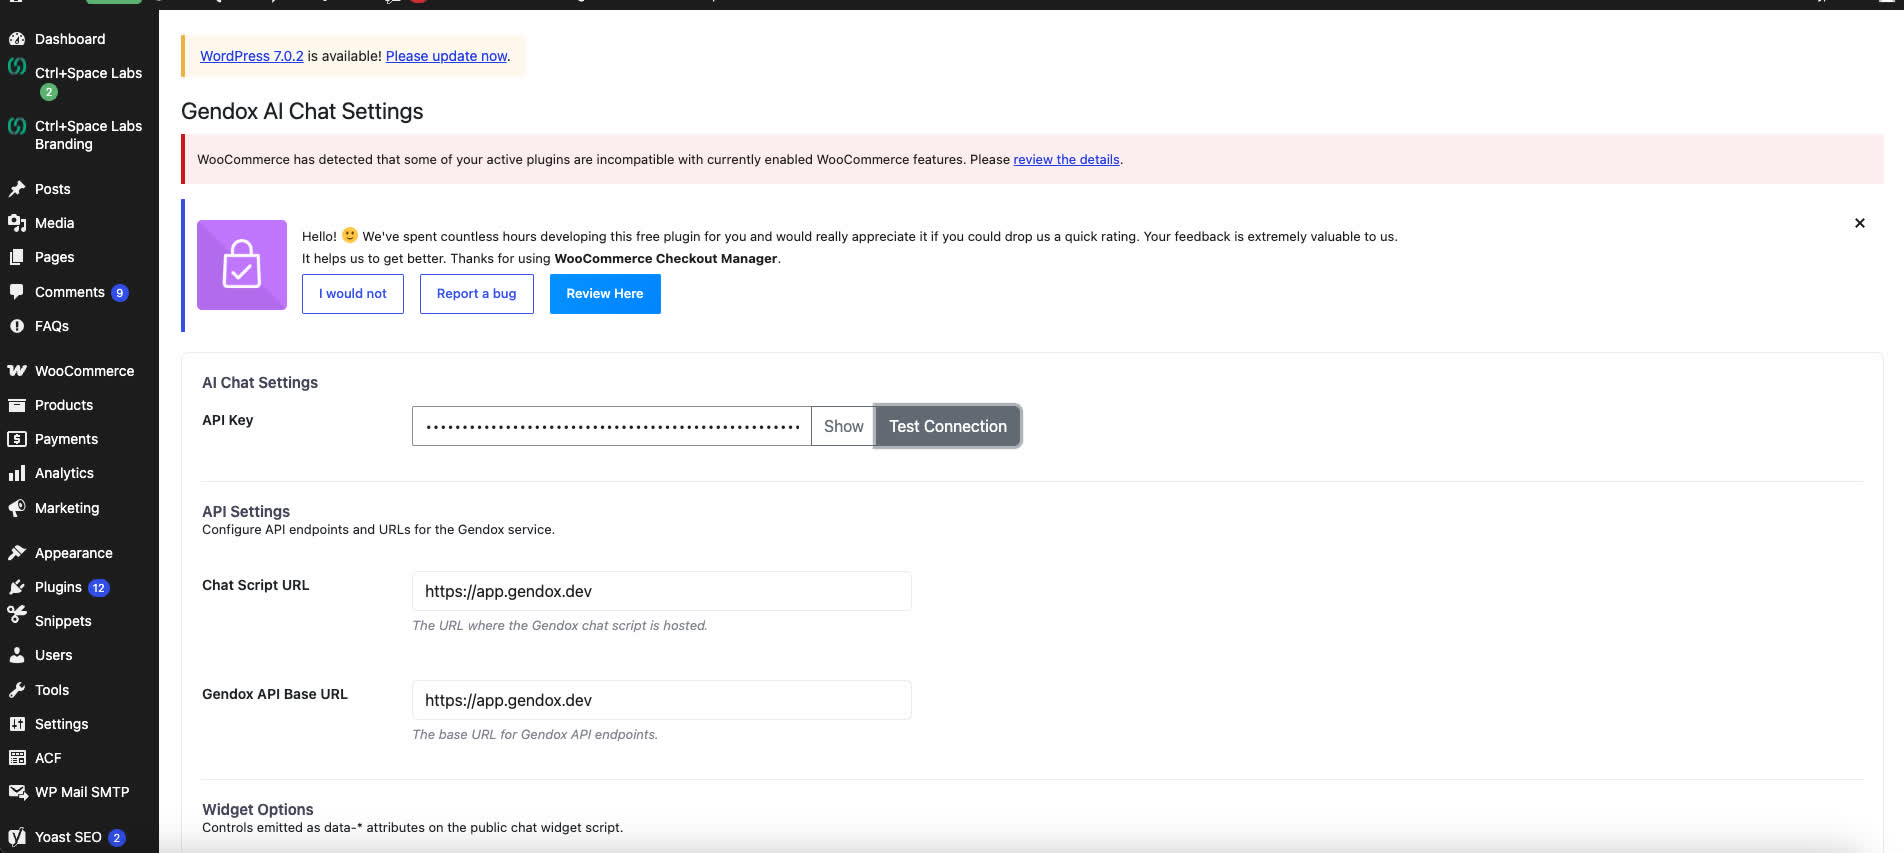
Task: Click the Payments dollar icon
Action: 17,439
